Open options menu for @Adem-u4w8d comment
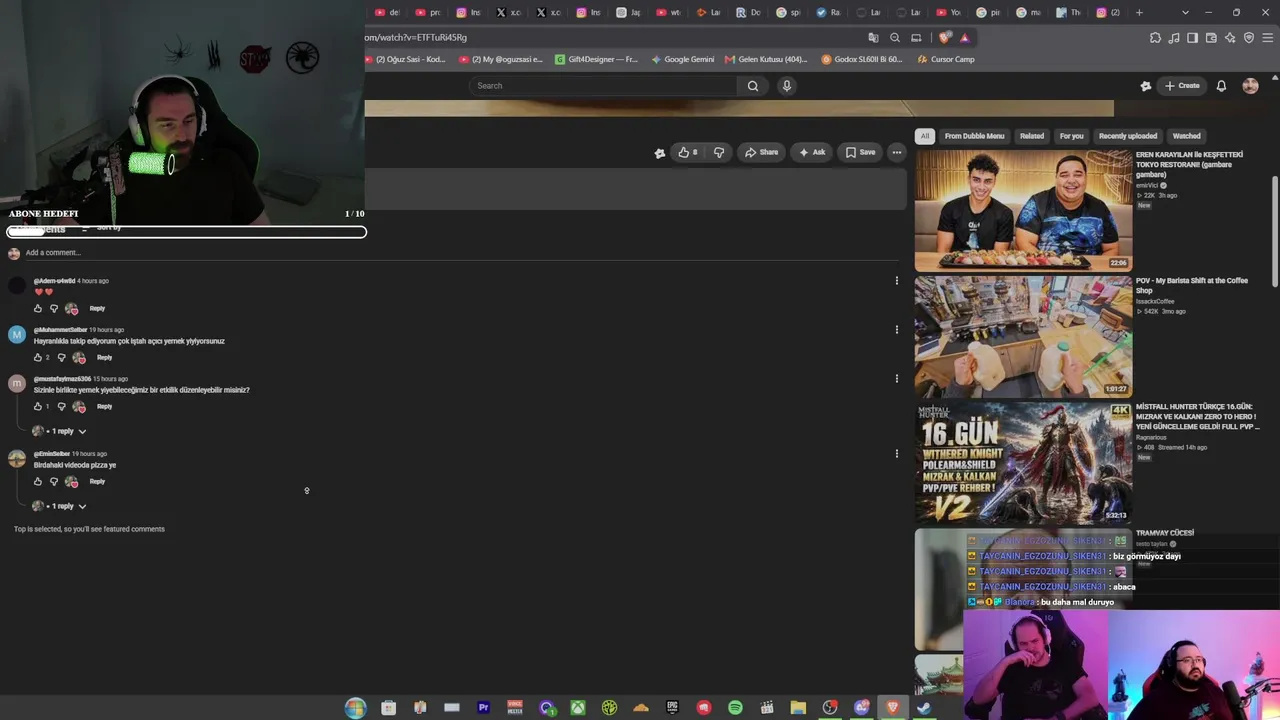Viewport: 1280px width, 720px height. [x=896, y=281]
